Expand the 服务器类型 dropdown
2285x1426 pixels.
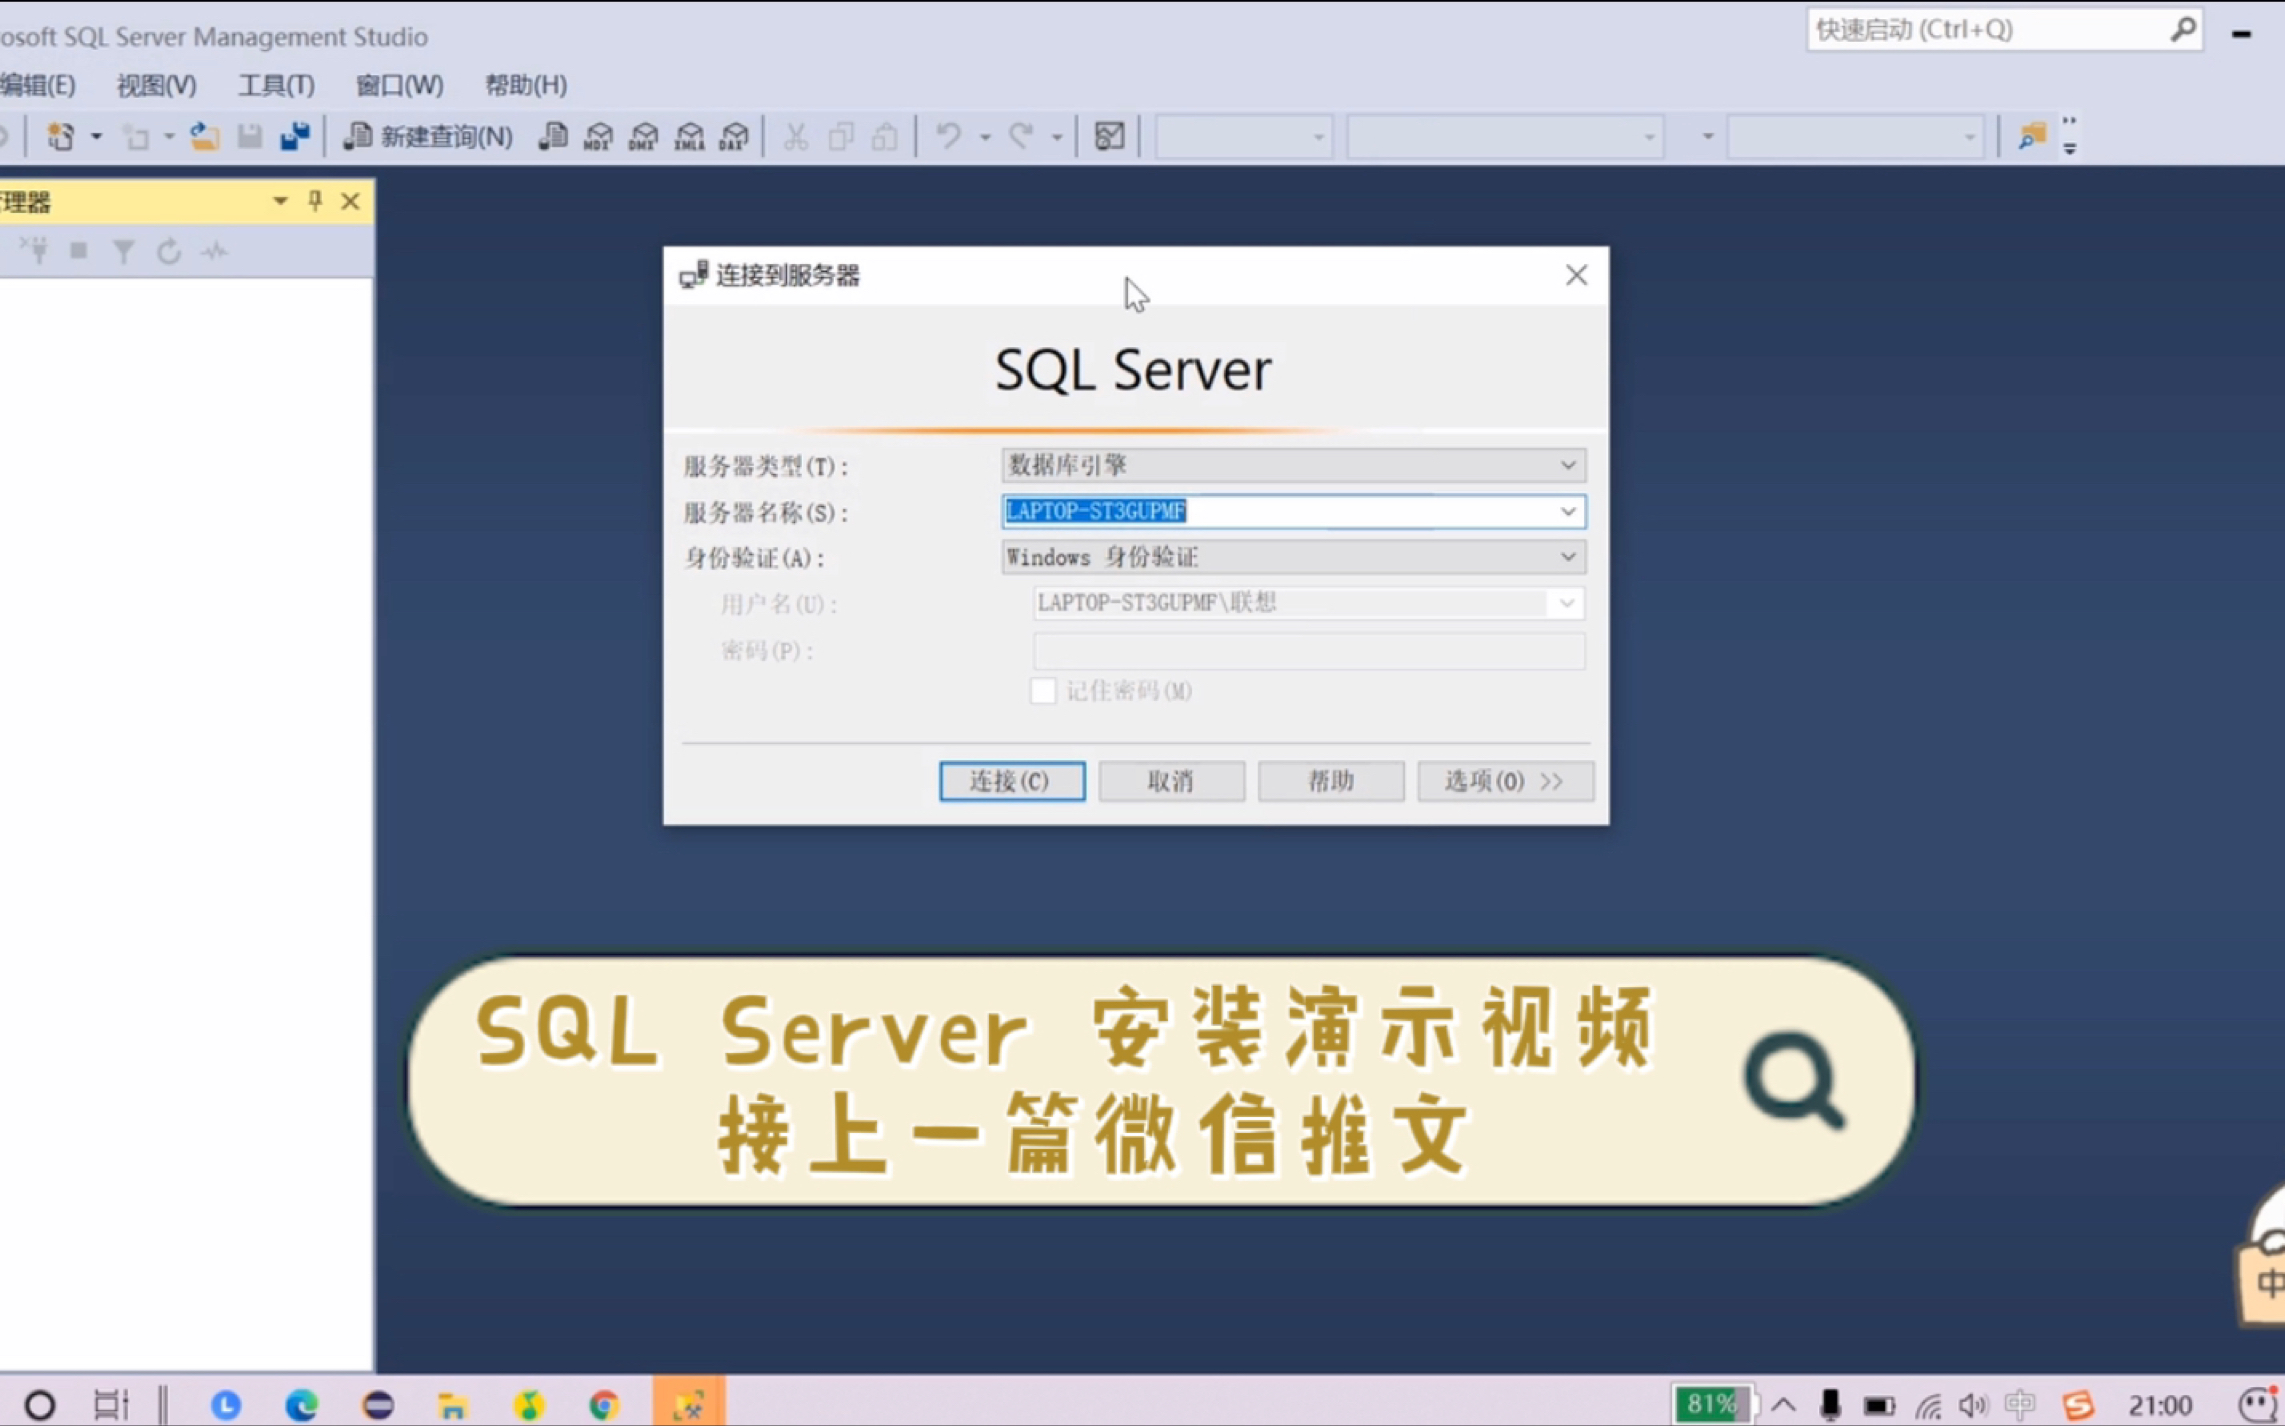click(x=1567, y=465)
